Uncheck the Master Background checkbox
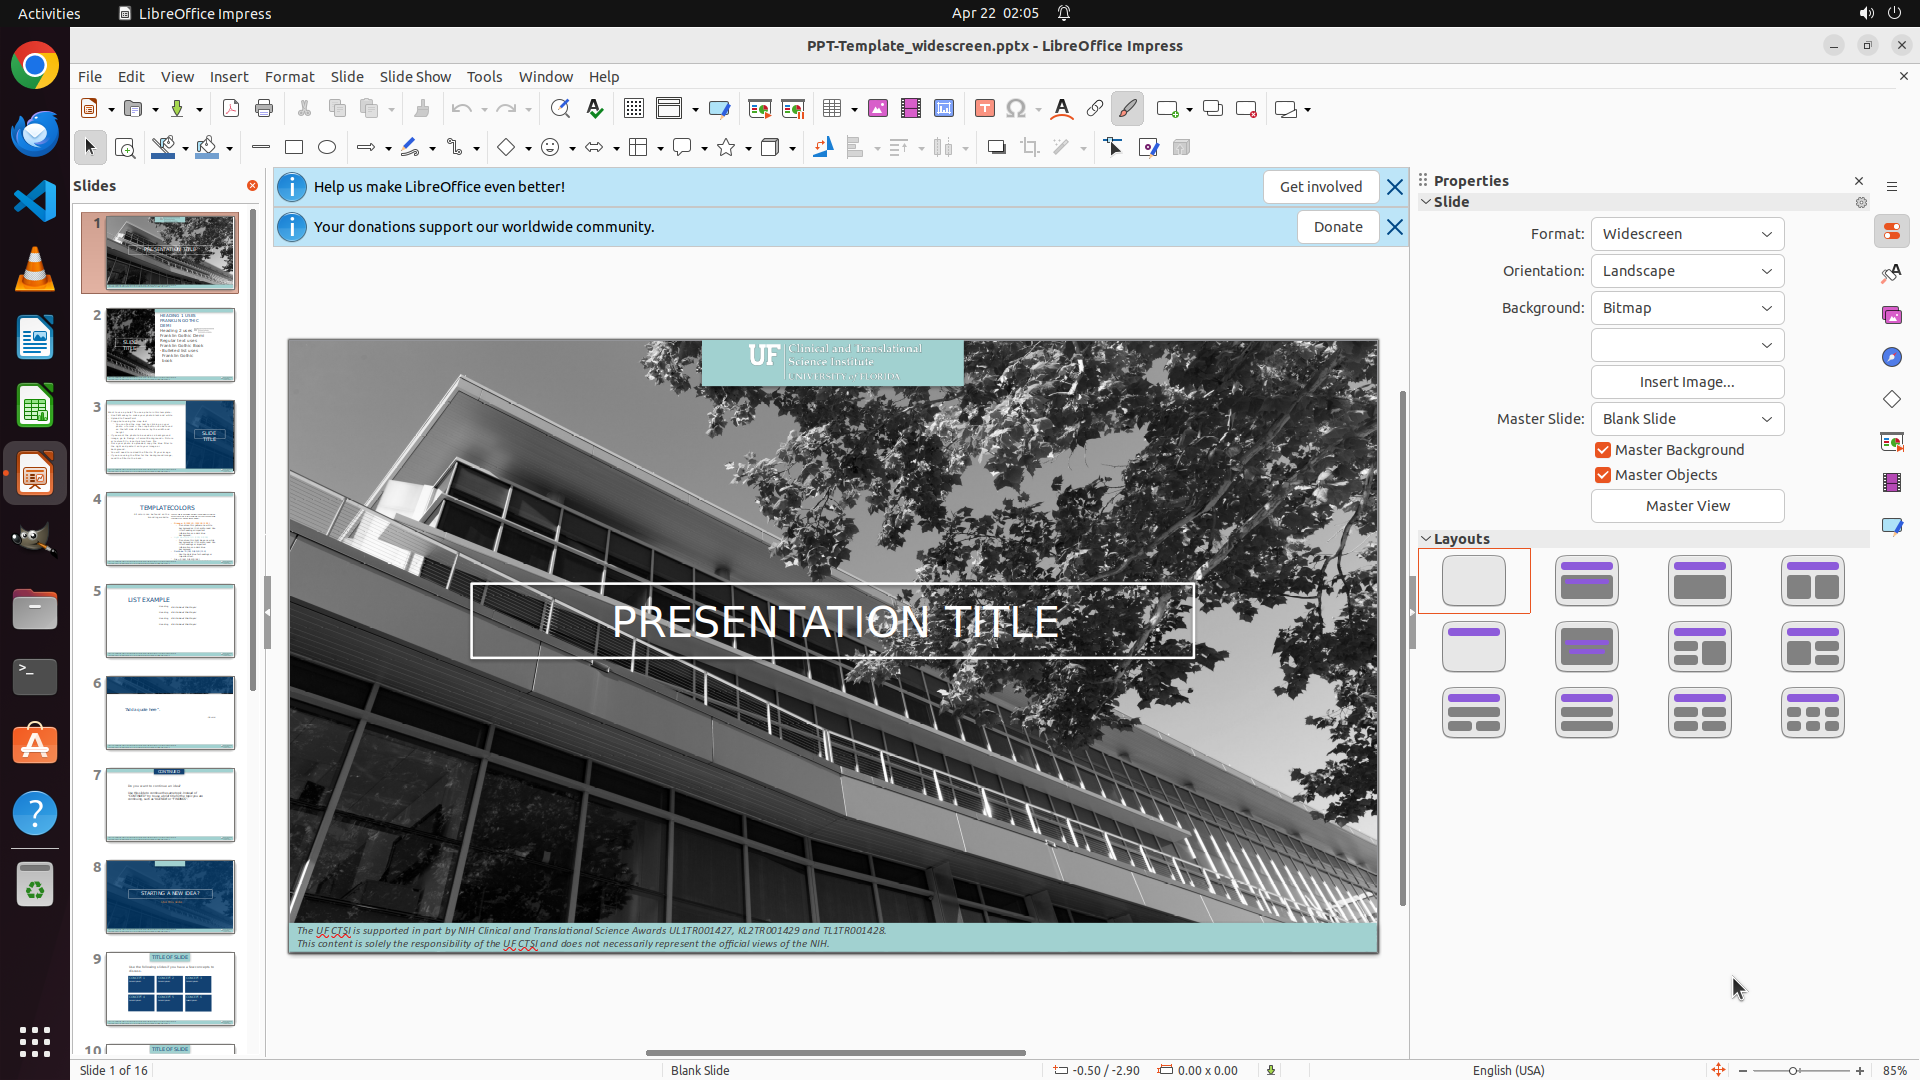 (1603, 450)
